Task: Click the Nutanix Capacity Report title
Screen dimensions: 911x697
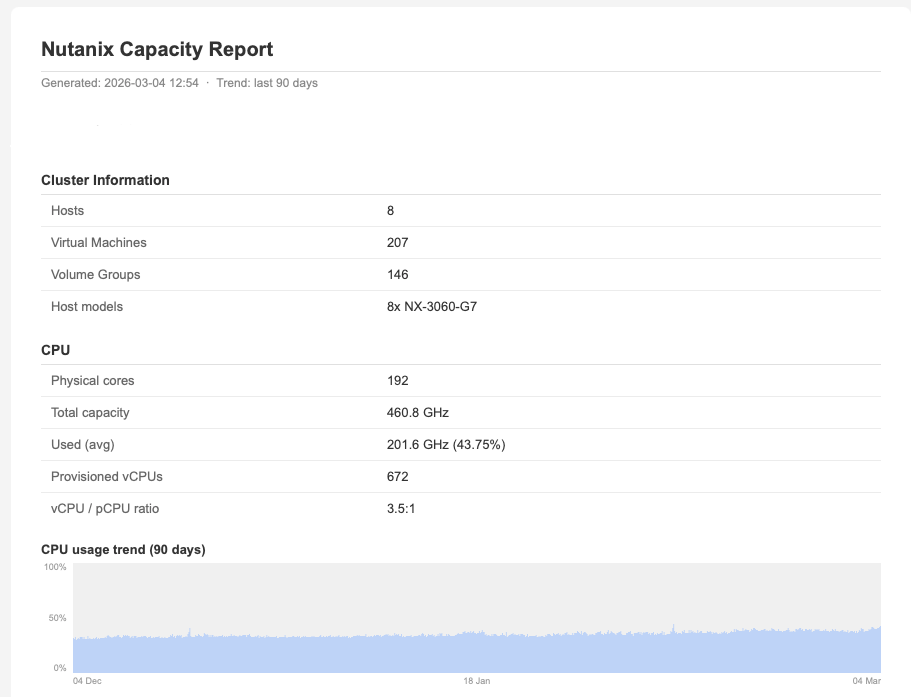Action: coord(157,49)
